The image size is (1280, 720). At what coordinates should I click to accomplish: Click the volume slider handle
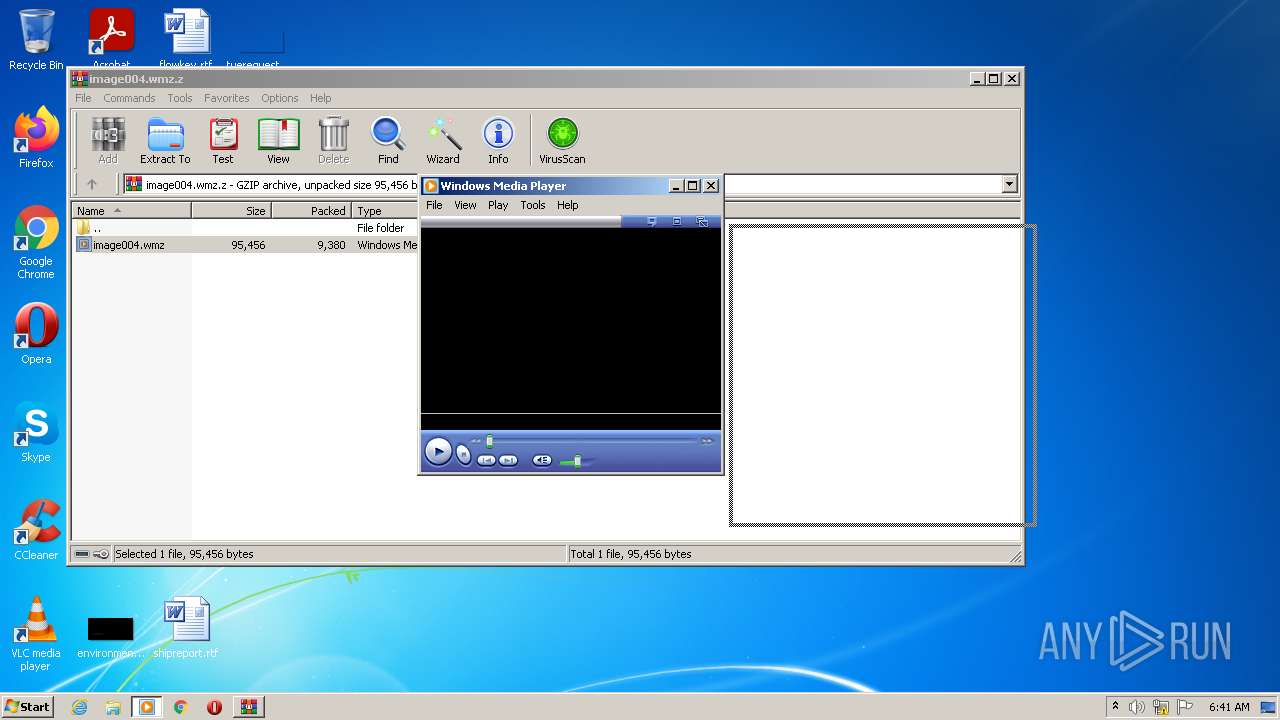[x=577, y=461]
